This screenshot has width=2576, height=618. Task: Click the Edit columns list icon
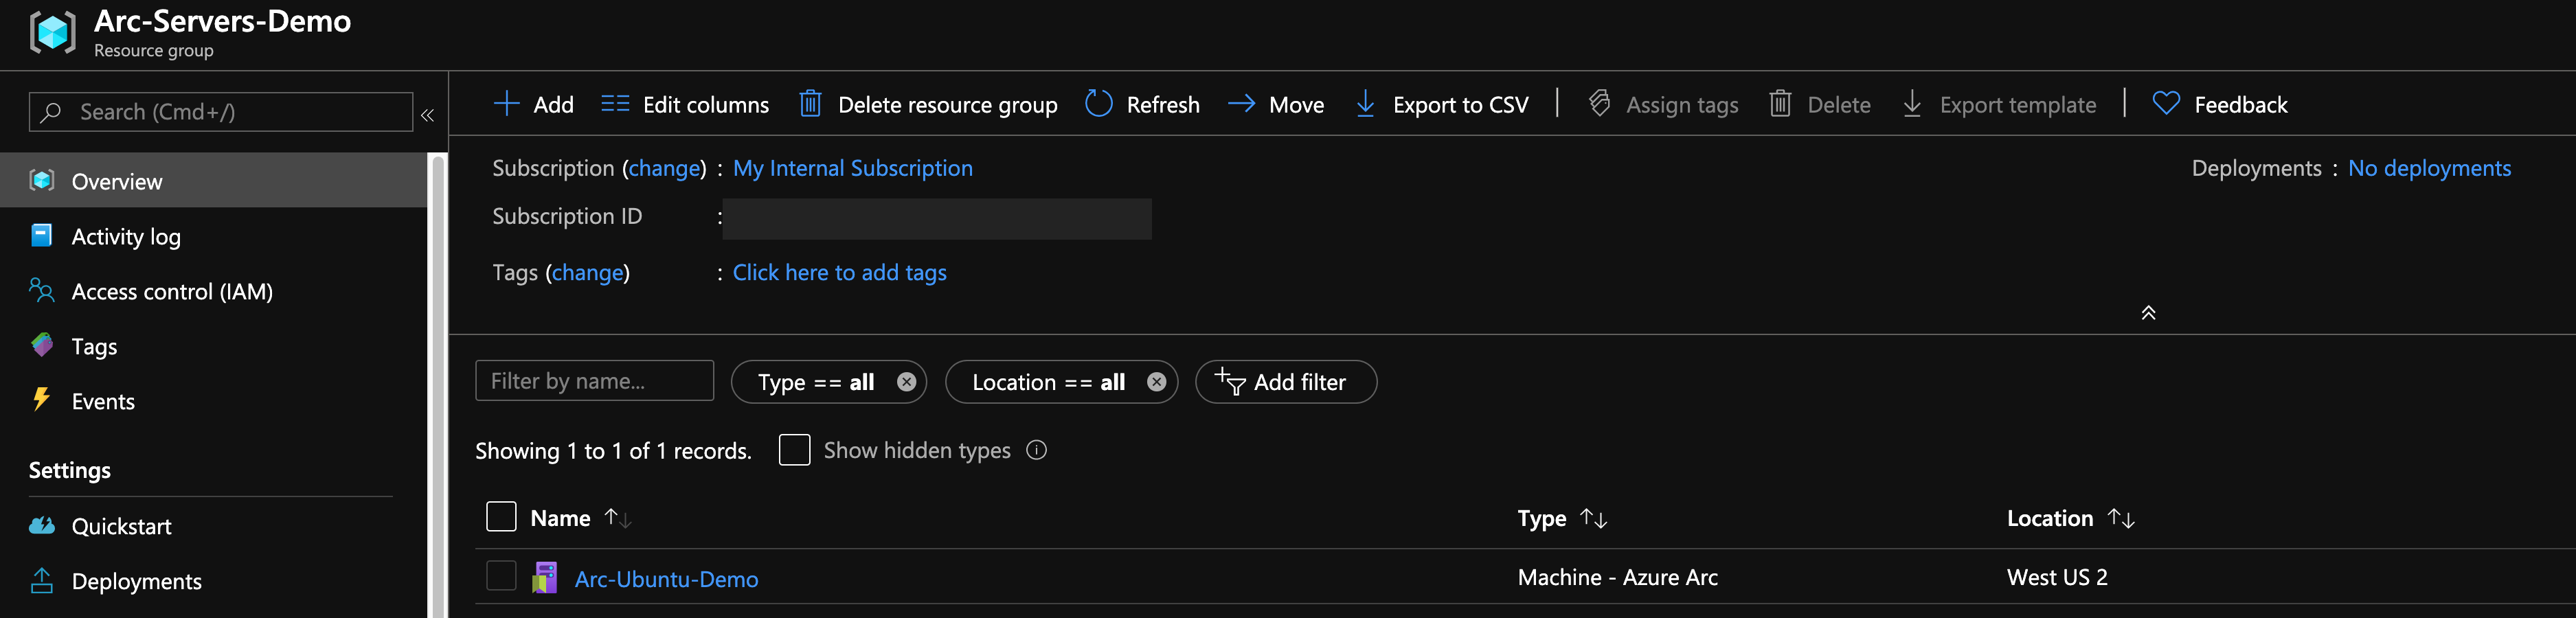615,104
